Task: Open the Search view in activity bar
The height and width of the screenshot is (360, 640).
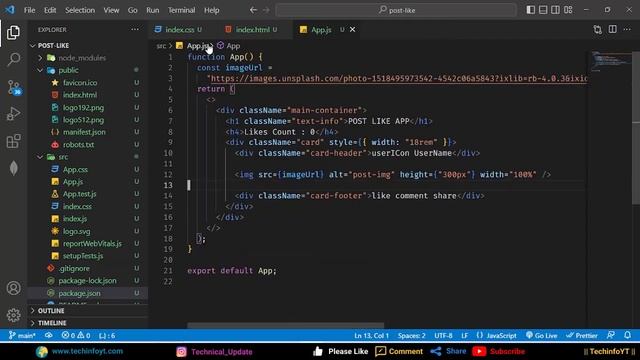Action: point(13,60)
